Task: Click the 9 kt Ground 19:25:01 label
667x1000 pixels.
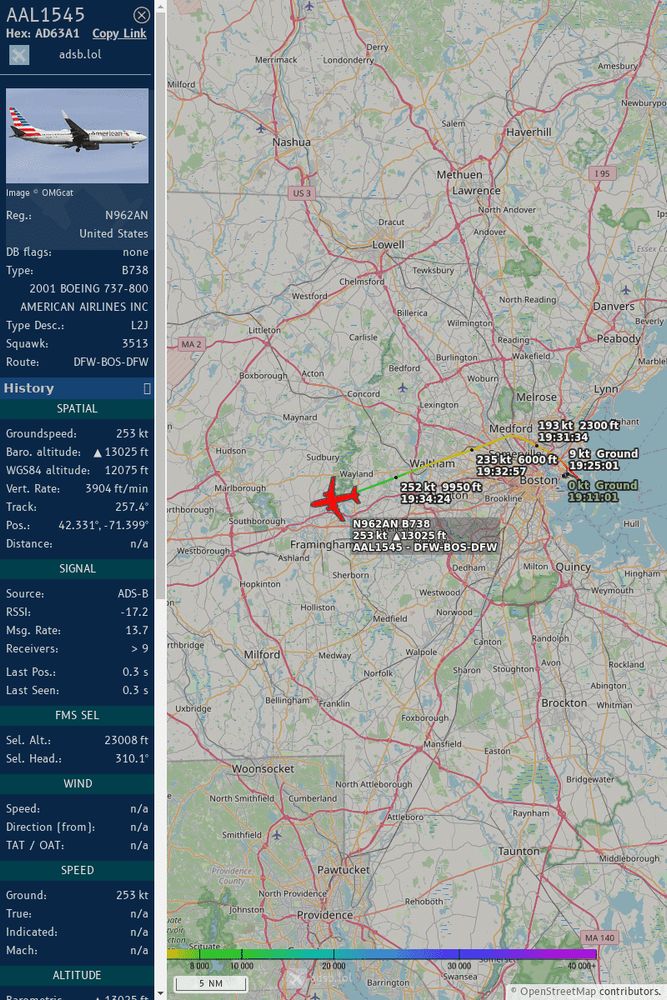Action: click(x=603, y=459)
